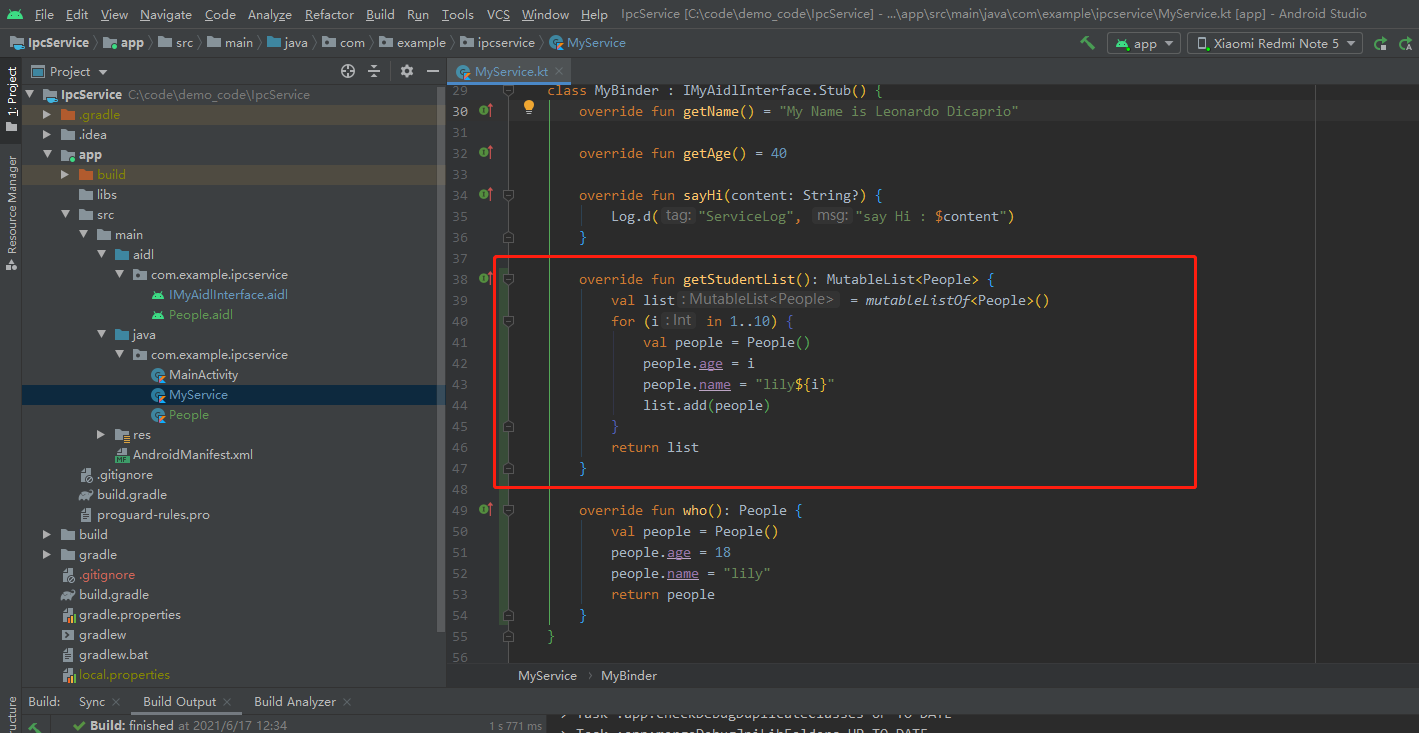This screenshot has width=1419, height=733.
Task: Open the Project view selector dropdown
Action: tap(70, 71)
